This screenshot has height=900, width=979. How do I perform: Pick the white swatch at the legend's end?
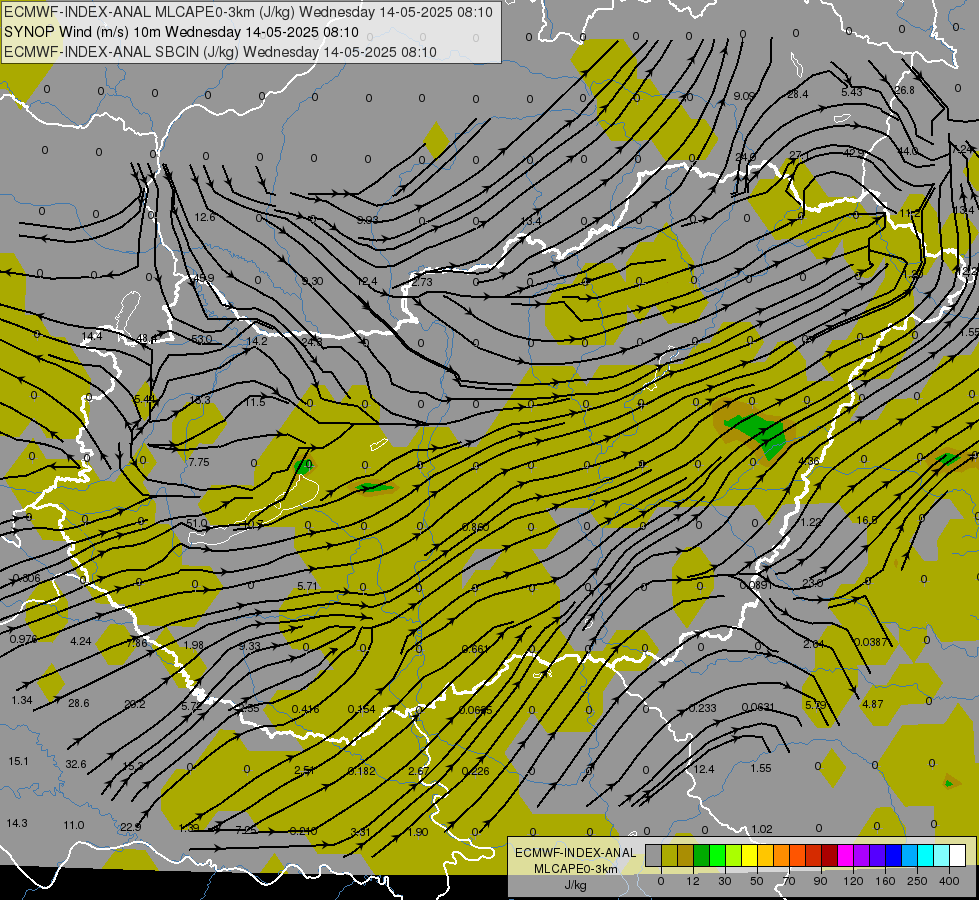[x=957, y=856]
